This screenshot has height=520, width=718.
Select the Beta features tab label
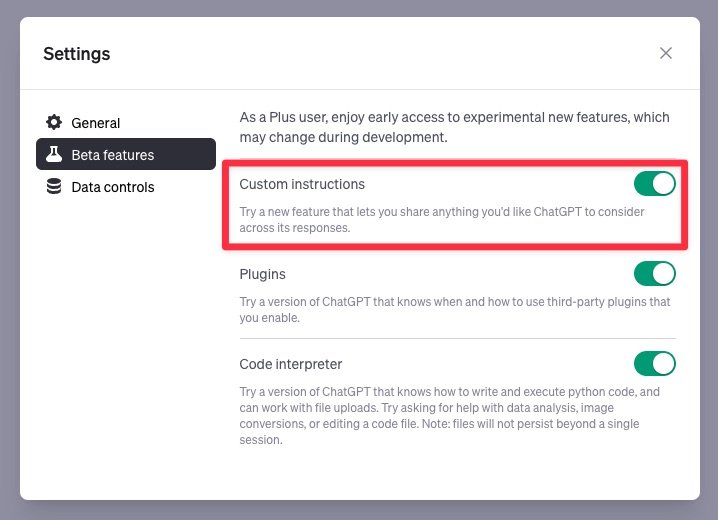(x=112, y=155)
